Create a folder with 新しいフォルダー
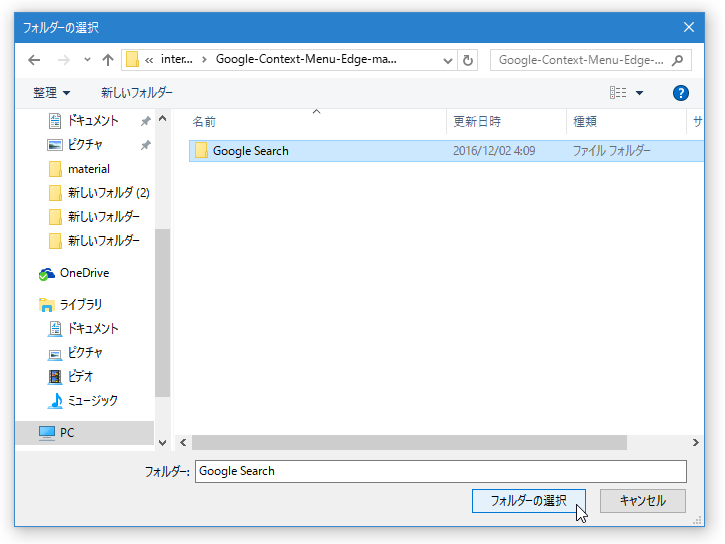 click(137, 93)
